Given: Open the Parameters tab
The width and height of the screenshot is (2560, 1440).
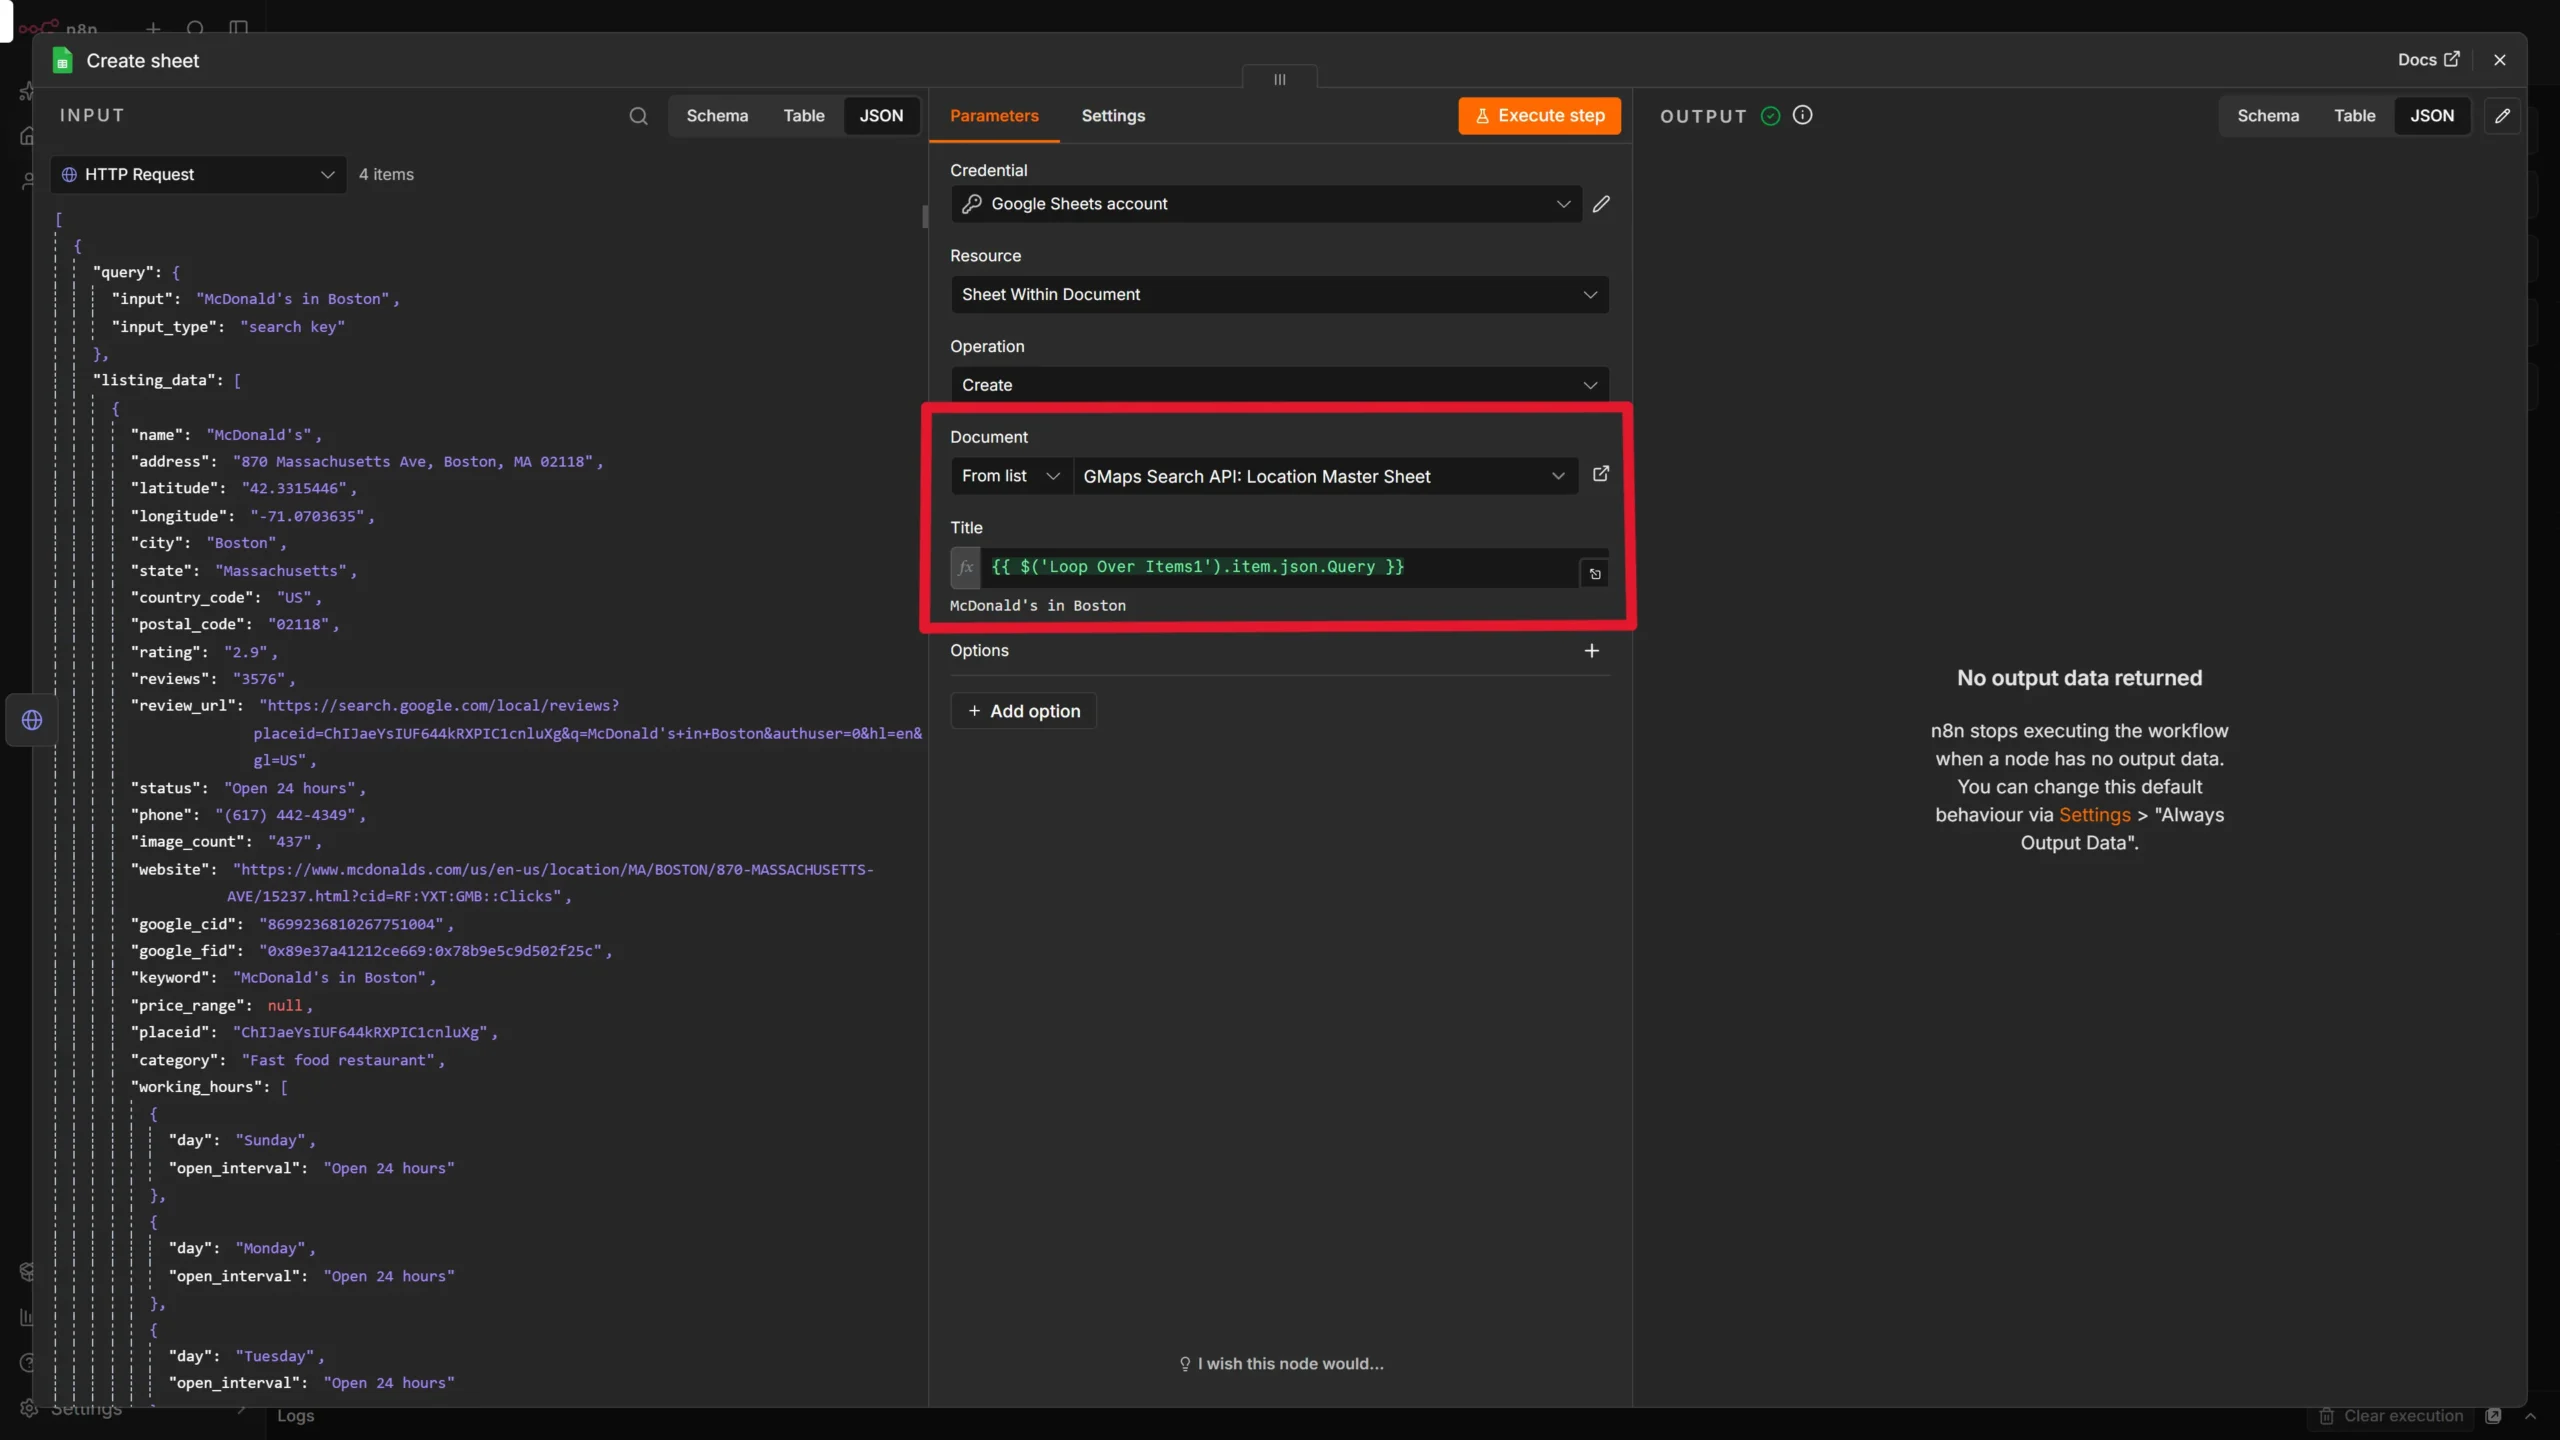Looking at the screenshot, I should pyautogui.click(x=994, y=116).
